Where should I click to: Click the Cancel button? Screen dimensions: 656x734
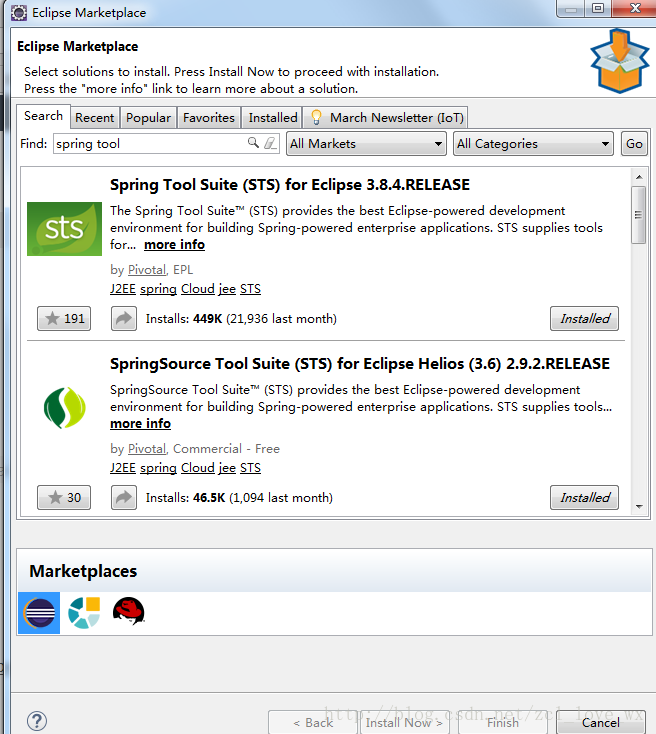pos(601,723)
